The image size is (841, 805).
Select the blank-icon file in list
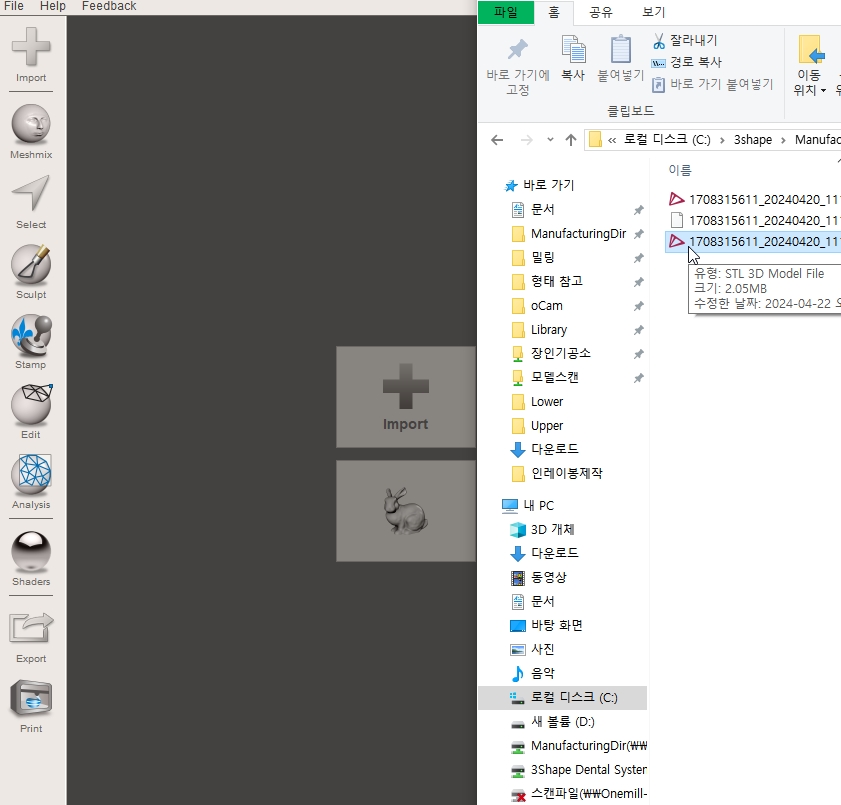point(753,220)
